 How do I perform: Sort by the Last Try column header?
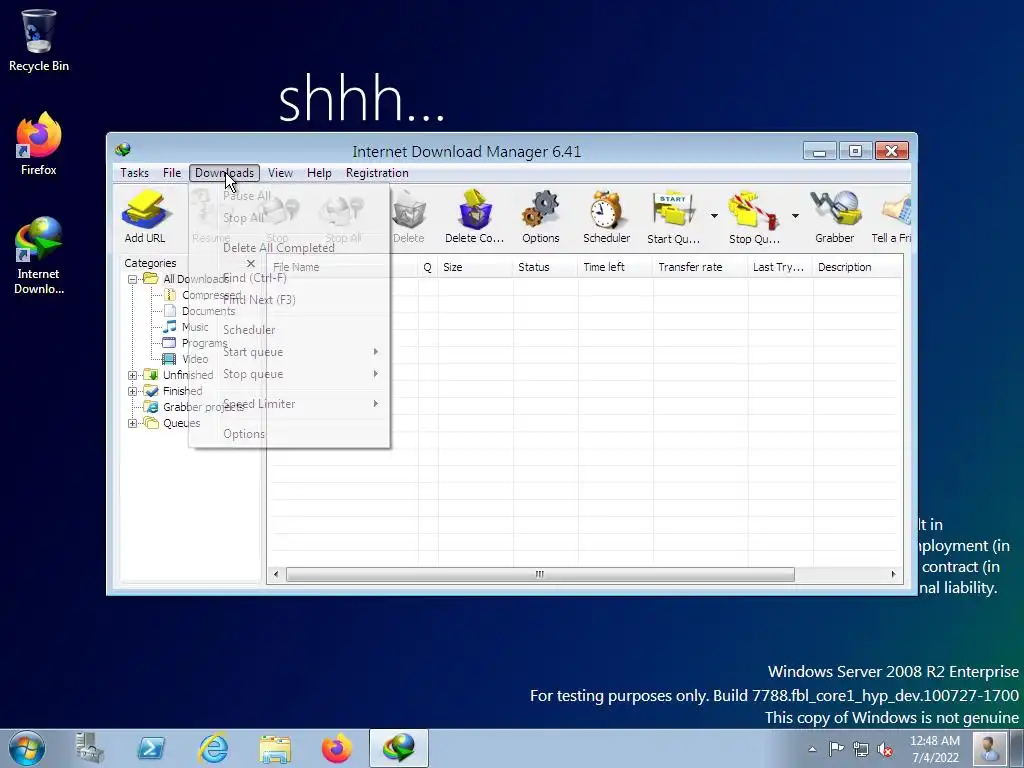(780, 267)
